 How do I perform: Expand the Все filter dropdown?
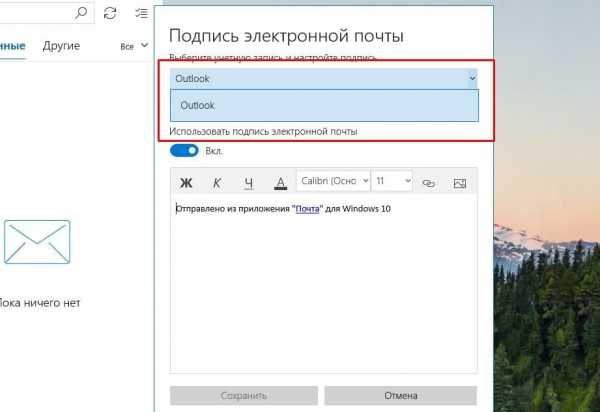coord(134,46)
